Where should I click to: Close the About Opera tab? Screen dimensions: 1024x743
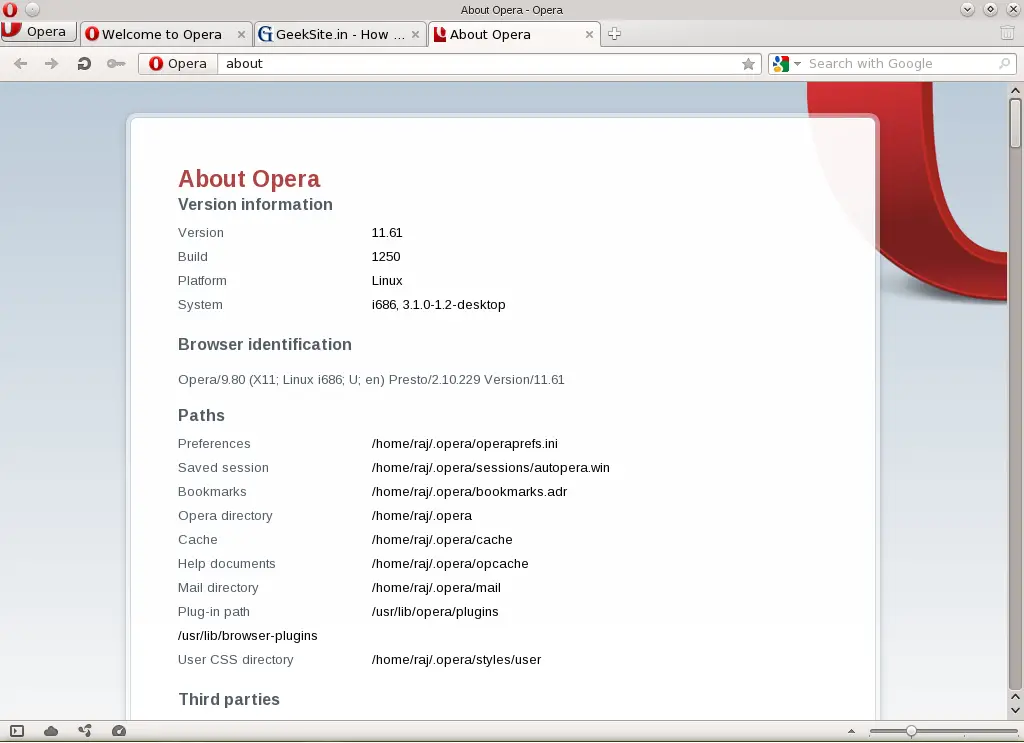click(589, 35)
